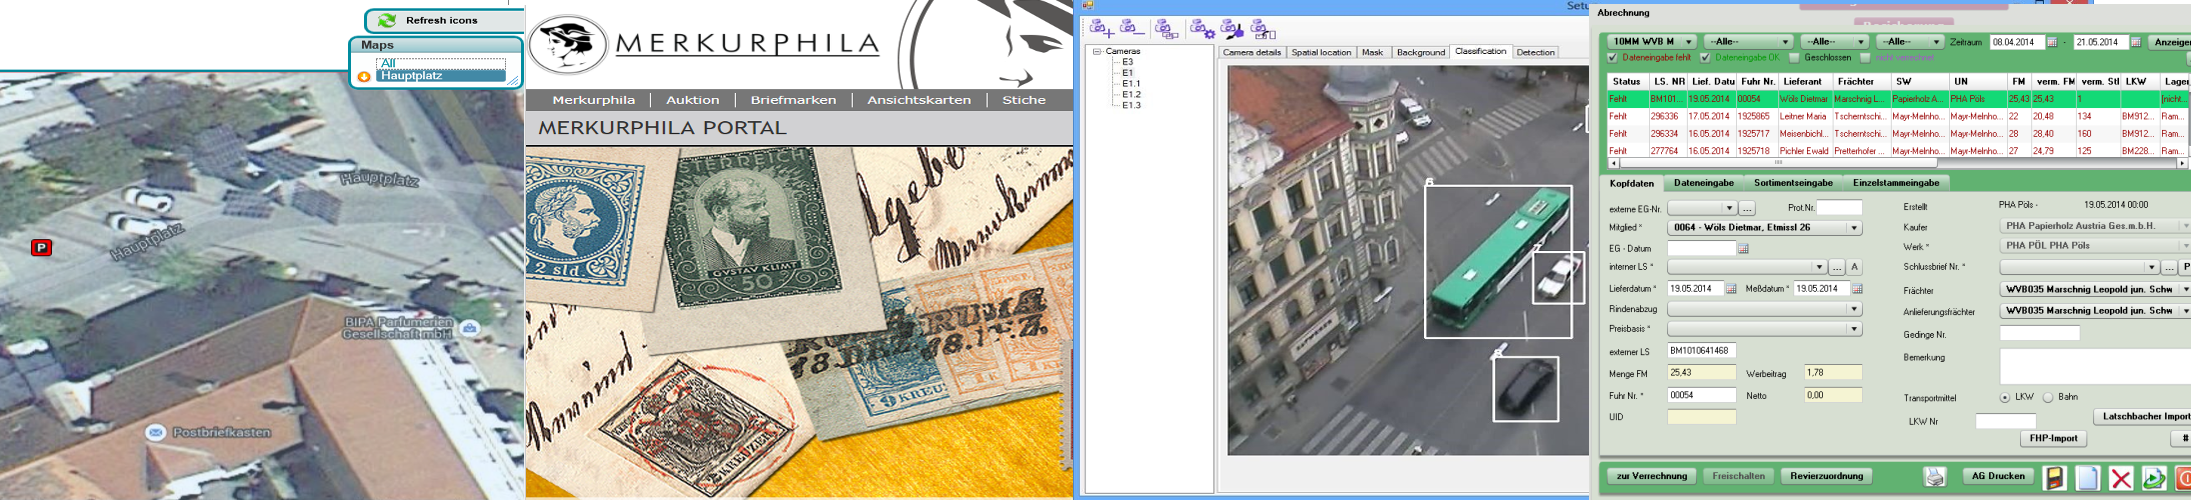Click the externer LS field with BM1010641468
This screenshot has height=500, width=2191.
click(x=1701, y=351)
